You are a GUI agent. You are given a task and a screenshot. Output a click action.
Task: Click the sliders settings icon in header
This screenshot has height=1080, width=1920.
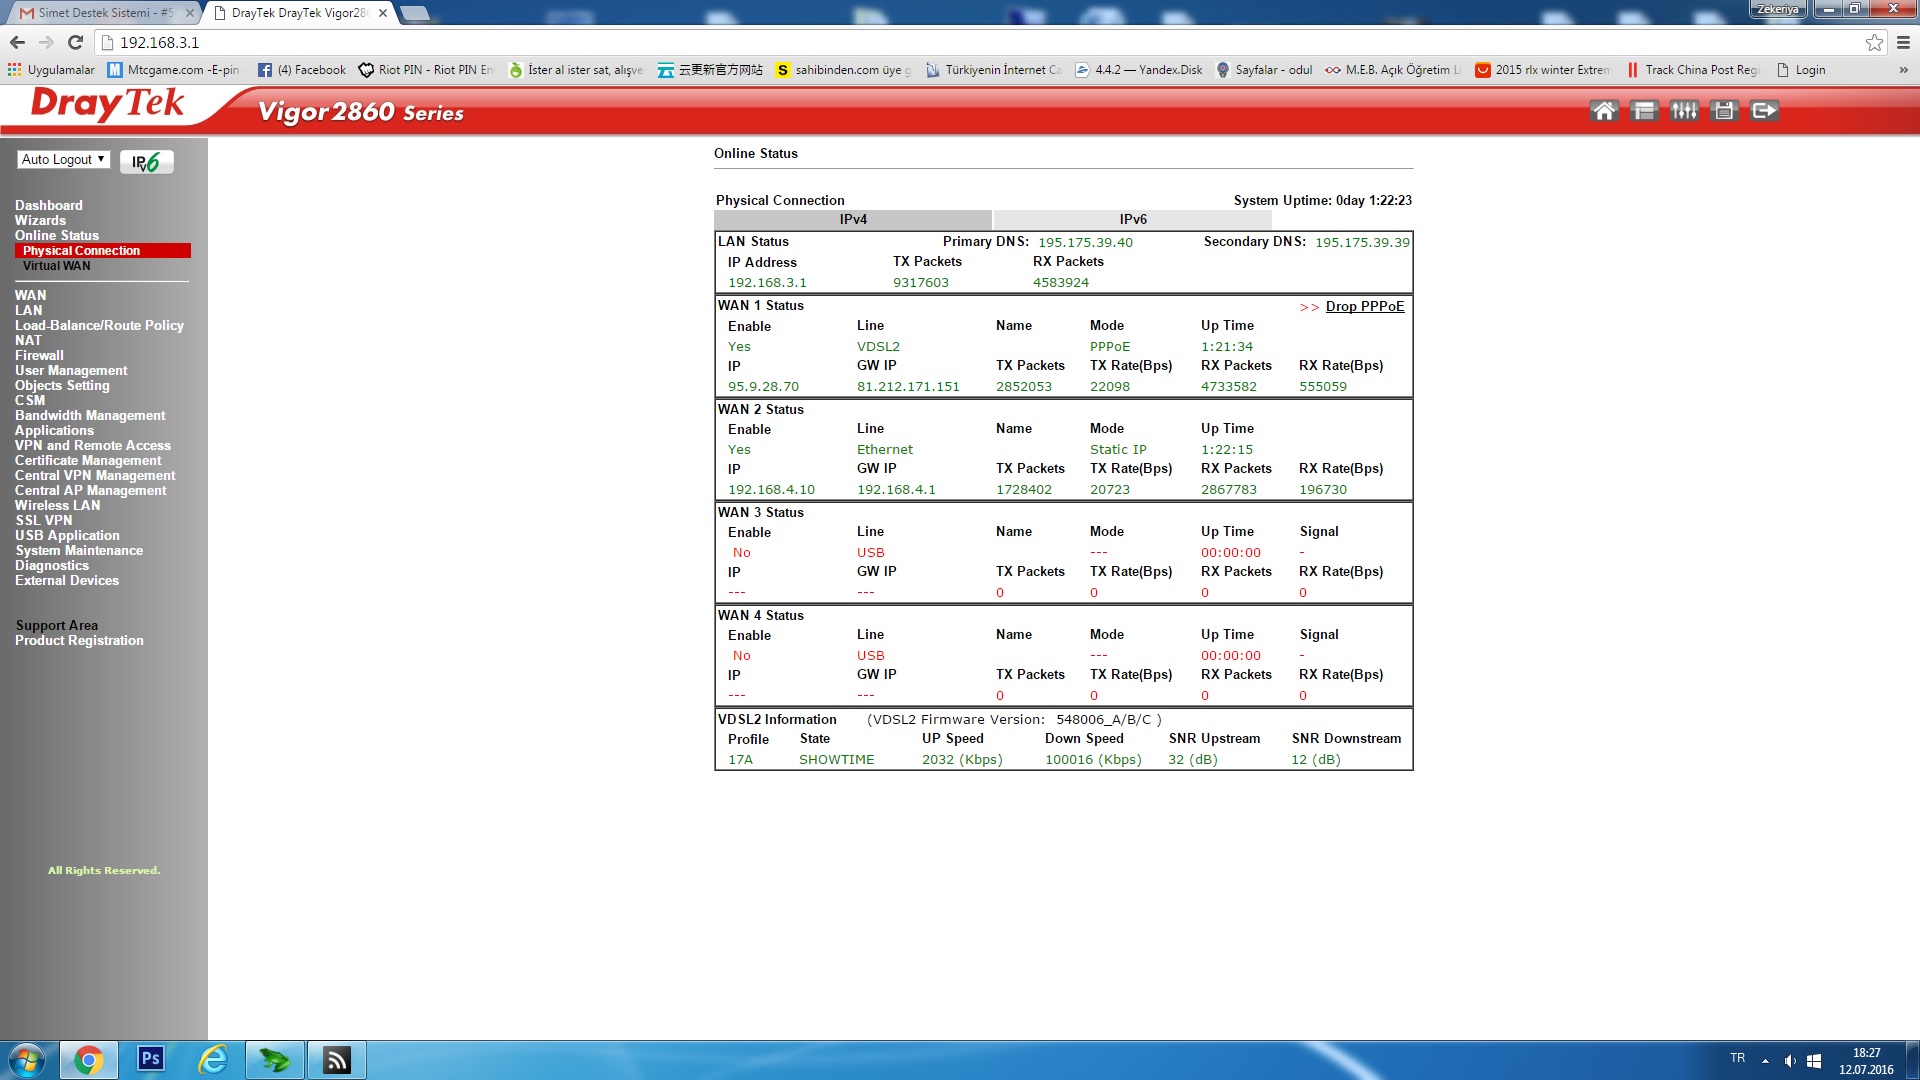pyautogui.click(x=1684, y=111)
